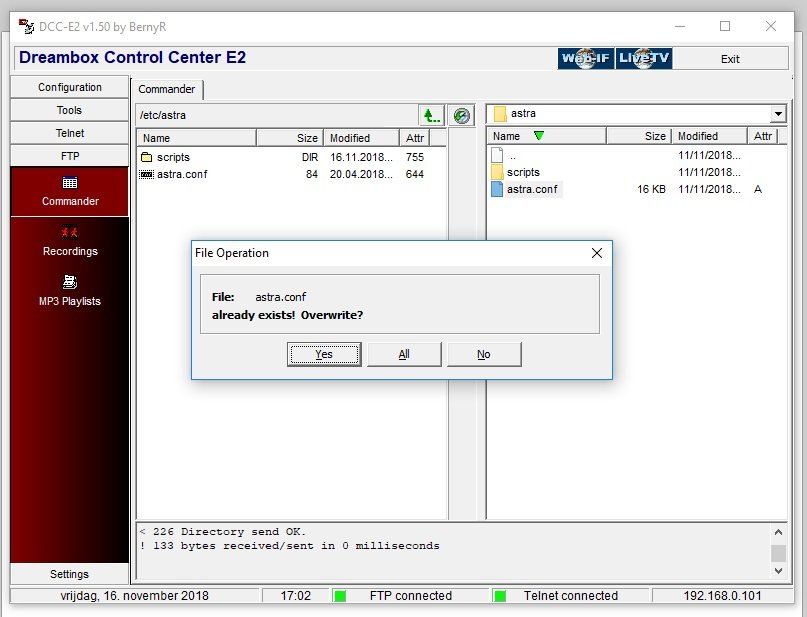
Task: Expand the astra local folder dropdown
Action: coord(777,115)
